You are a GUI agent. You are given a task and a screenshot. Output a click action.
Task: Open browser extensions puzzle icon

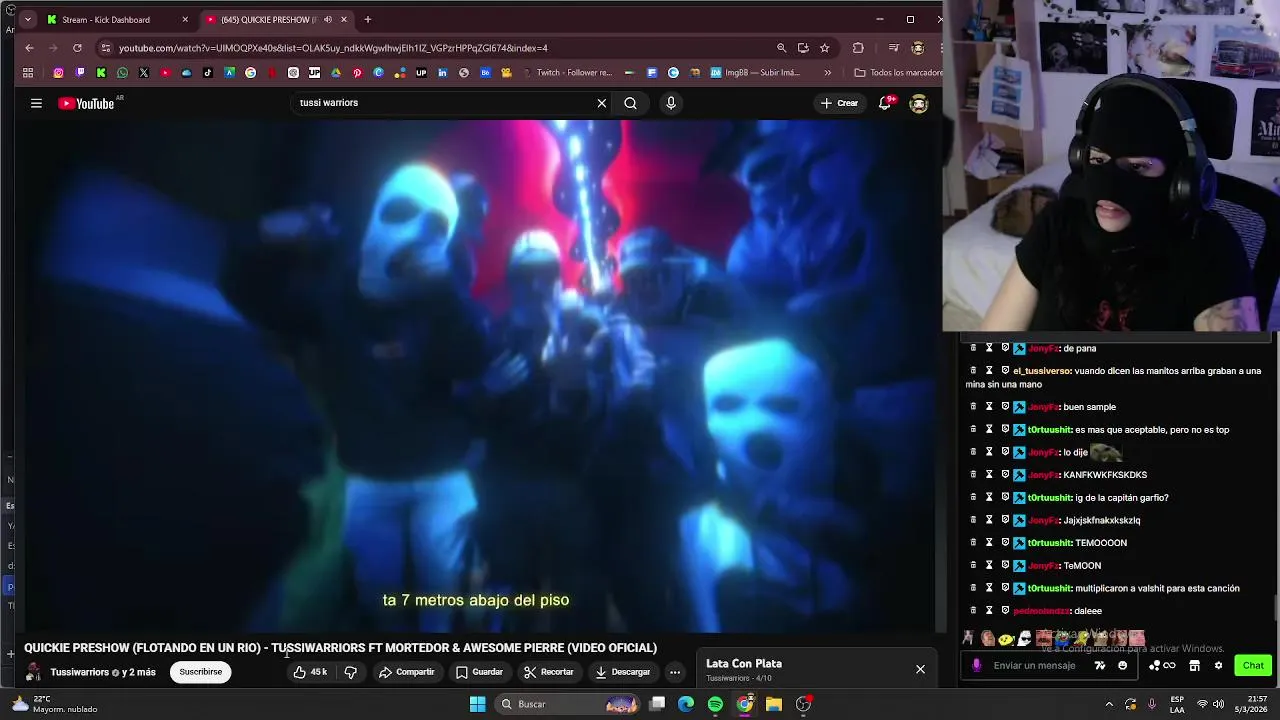click(x=857, y=48)
